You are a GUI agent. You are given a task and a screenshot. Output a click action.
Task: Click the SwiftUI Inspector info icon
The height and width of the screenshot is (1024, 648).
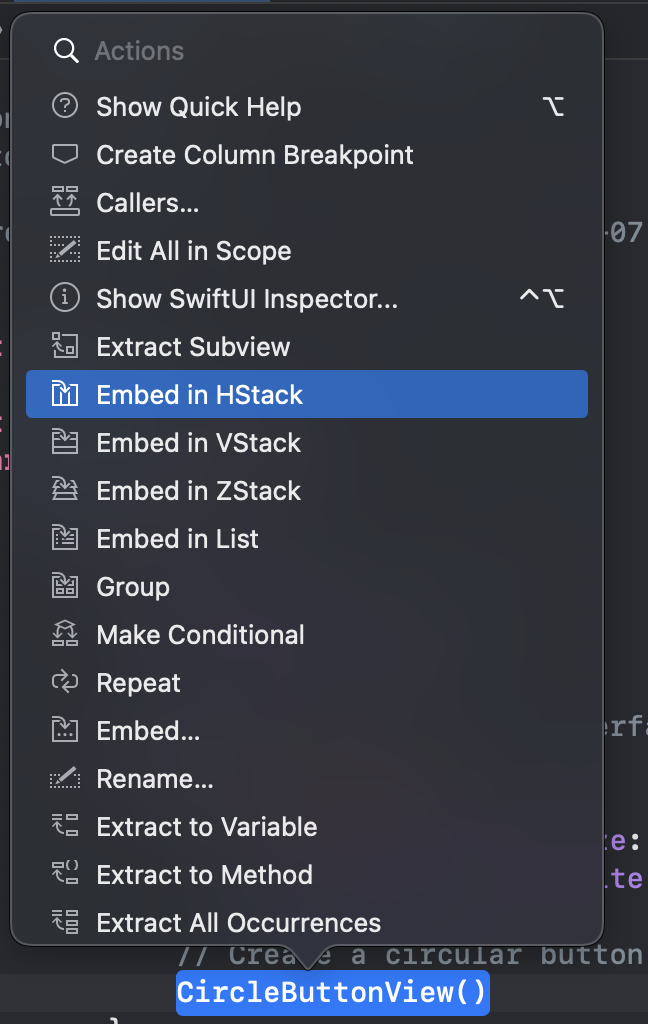click(65, 298)
